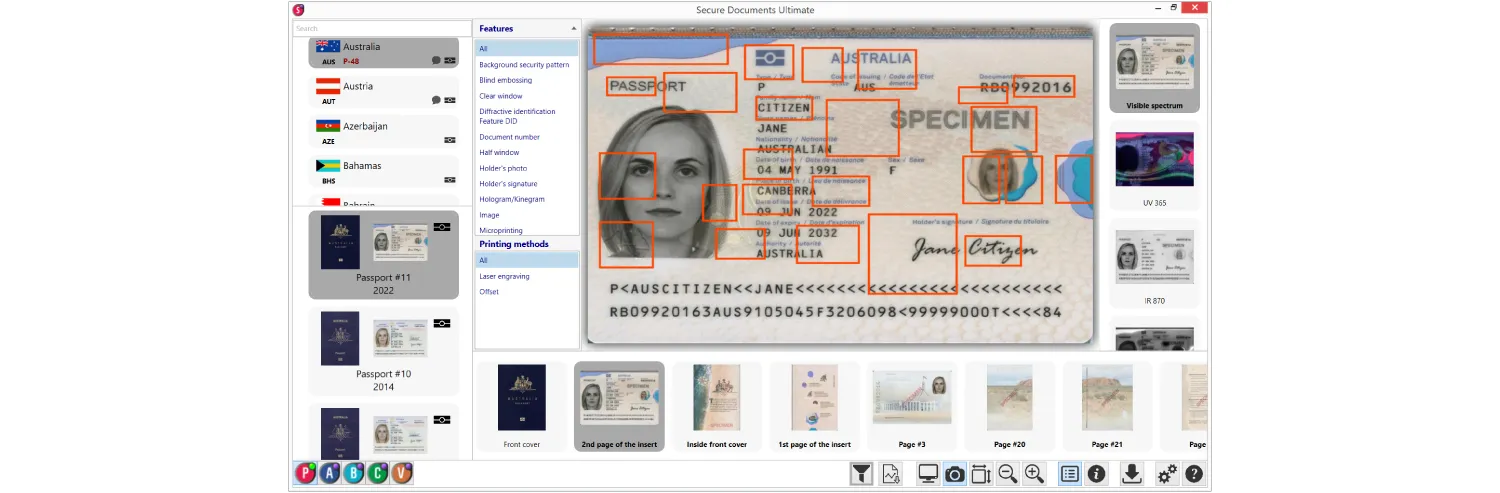Open Page #20 thumbnail
The height and width of the screenshot is (493, 1500).
click(1010, 406)
